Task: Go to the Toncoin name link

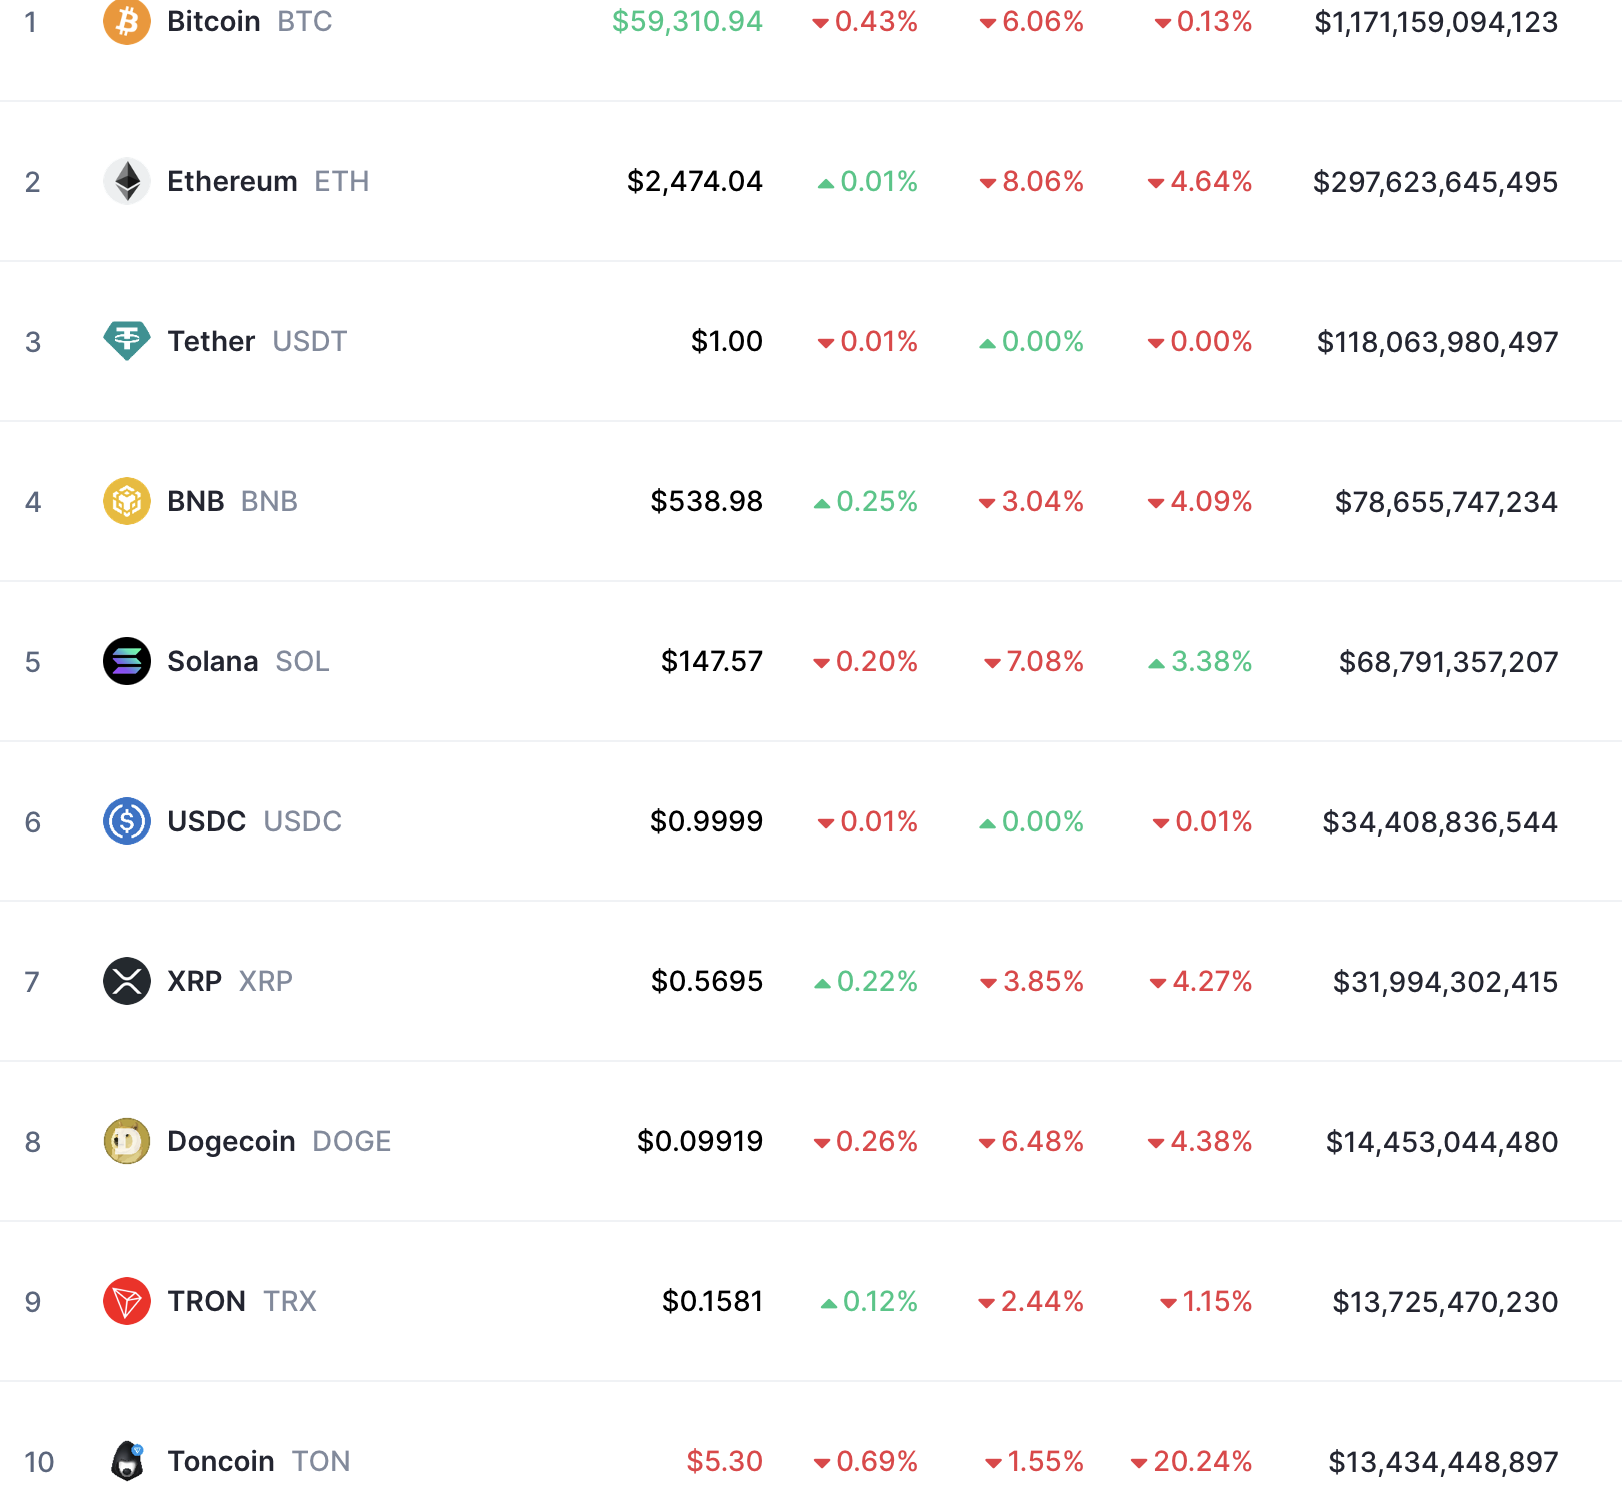Action: [x=220, y=1461]
